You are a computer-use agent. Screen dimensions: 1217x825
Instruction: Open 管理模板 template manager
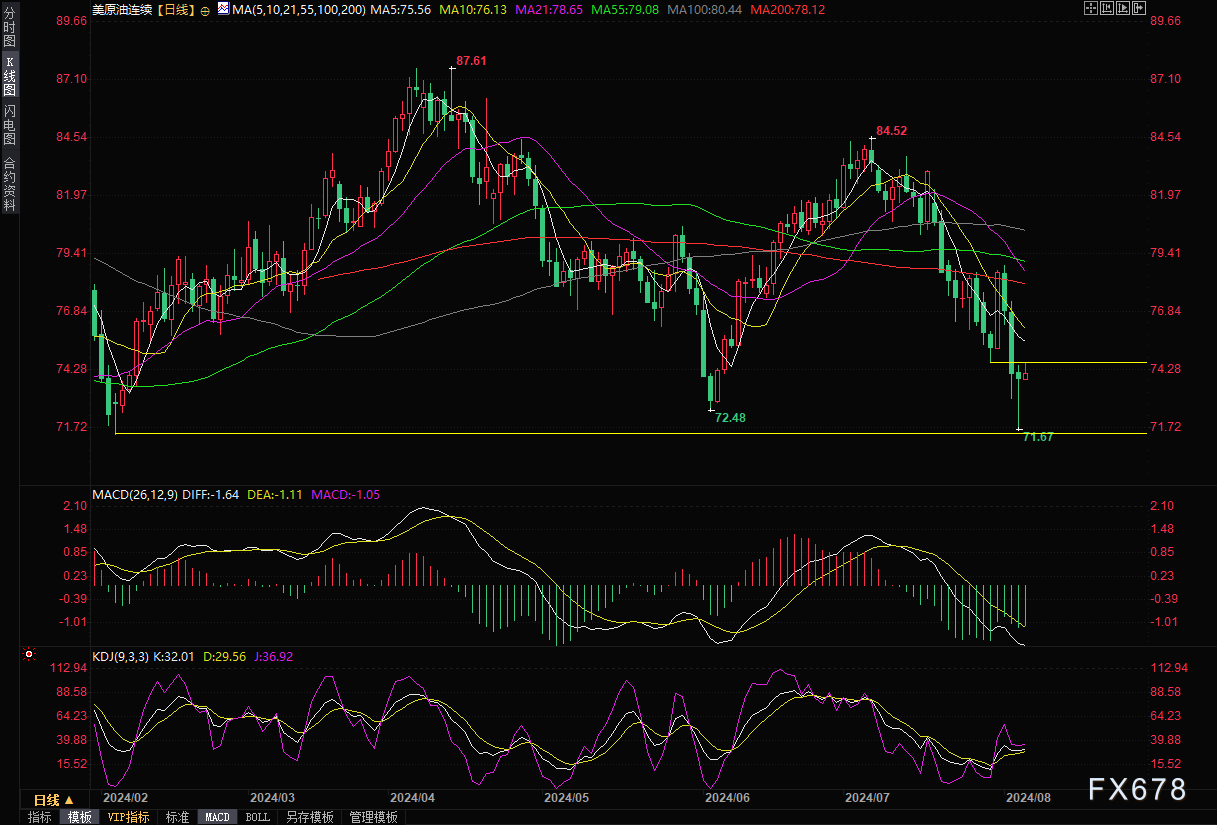(x=373, y=817)
